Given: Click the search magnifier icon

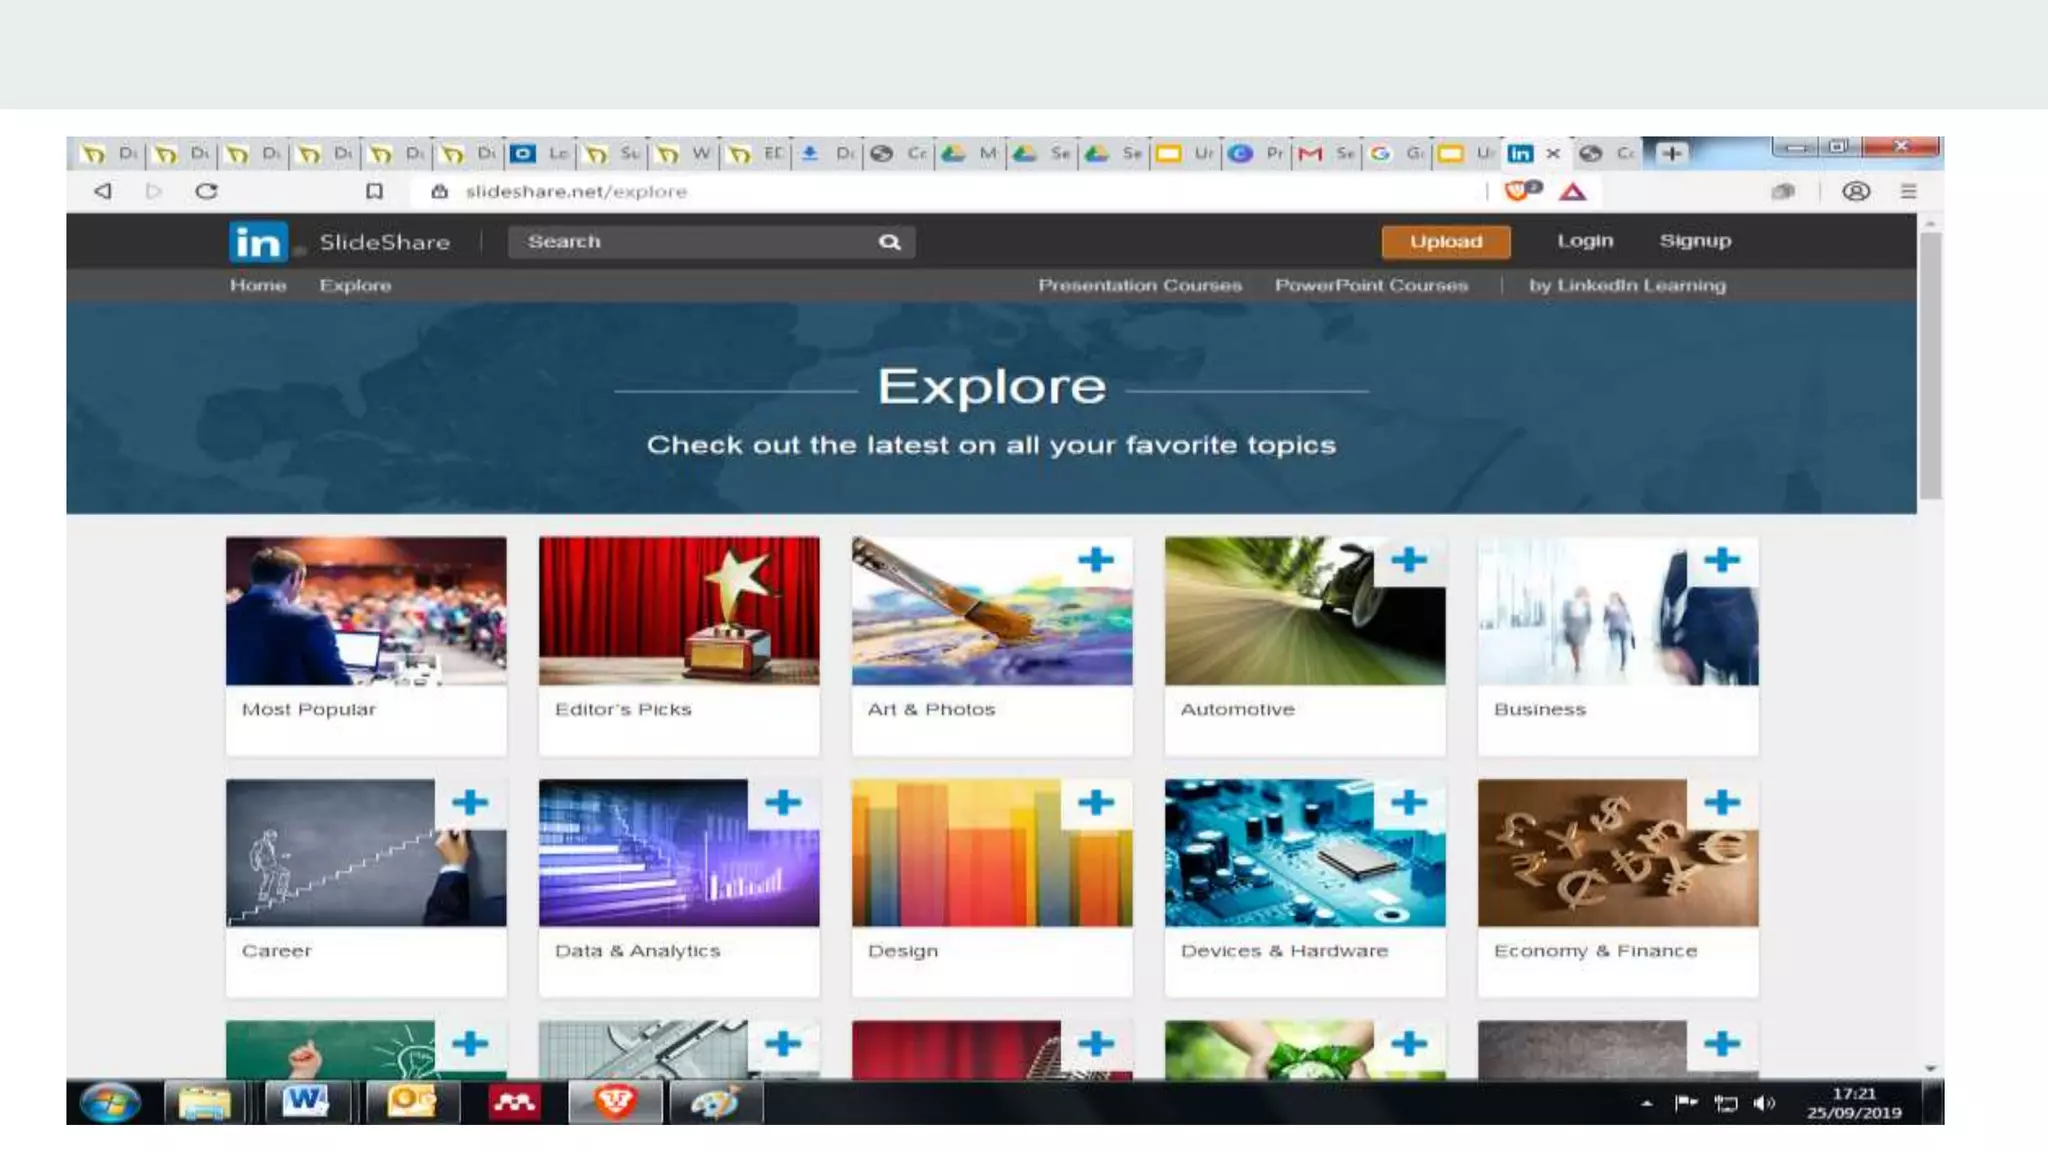Looking at the screenshot, I should click(889, 242).
